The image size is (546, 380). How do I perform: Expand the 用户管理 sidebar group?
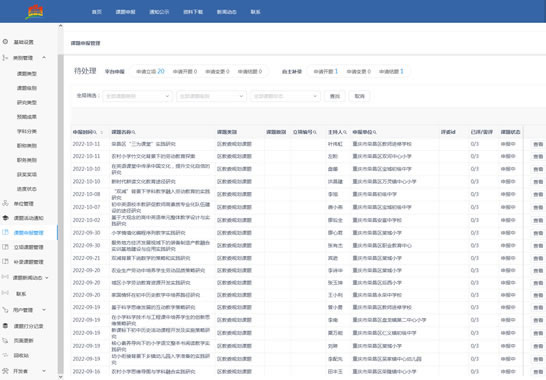point(44,310)
